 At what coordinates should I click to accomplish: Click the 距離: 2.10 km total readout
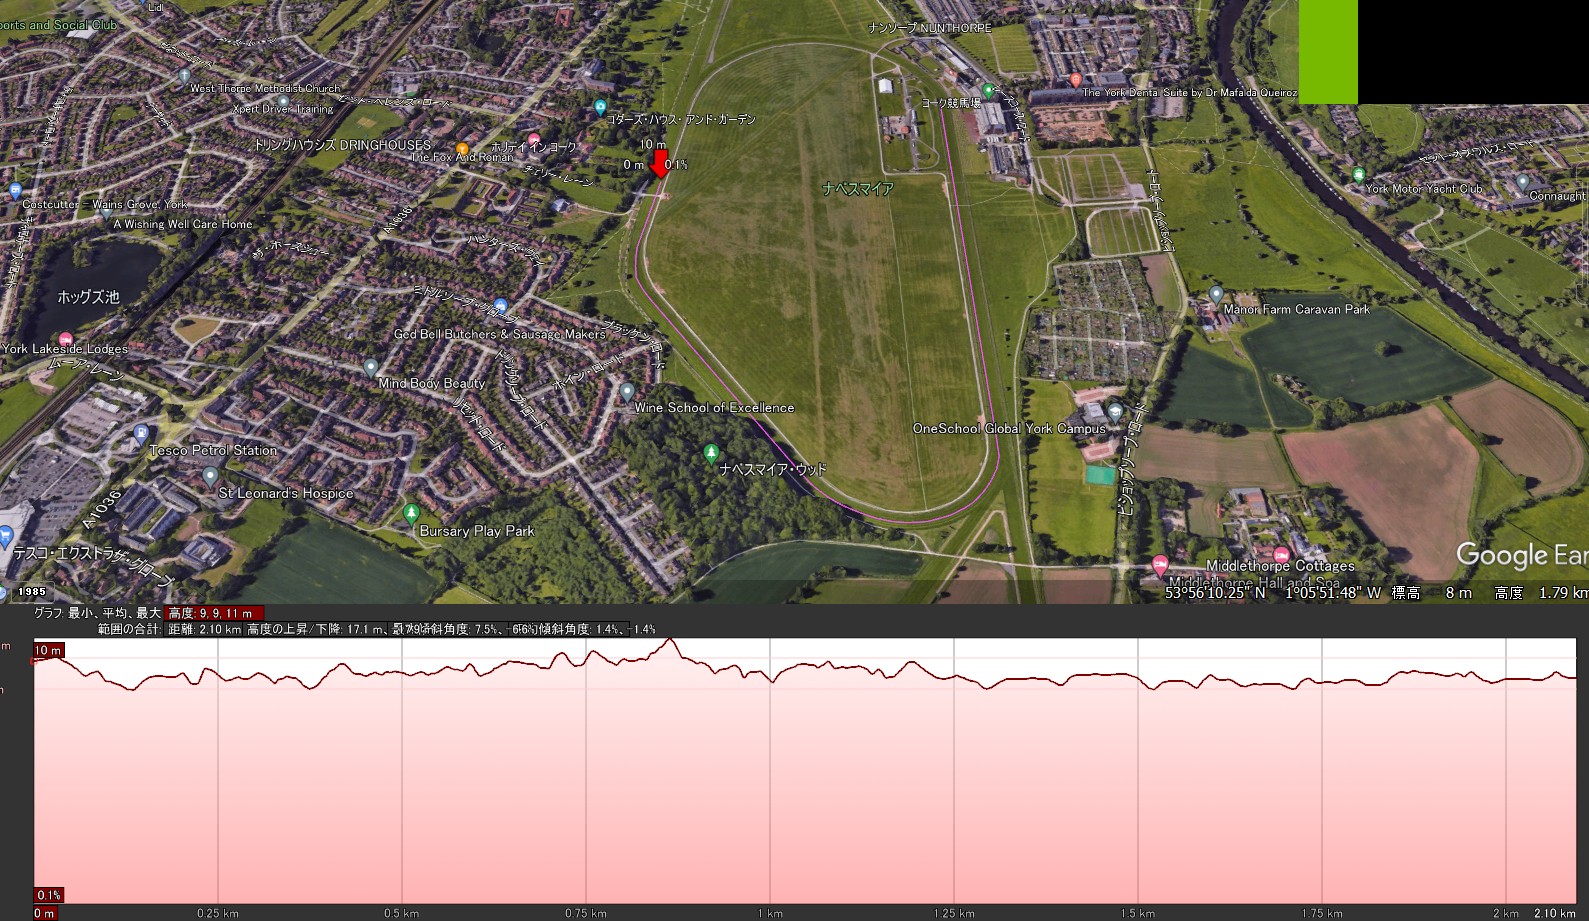point(204,629)
